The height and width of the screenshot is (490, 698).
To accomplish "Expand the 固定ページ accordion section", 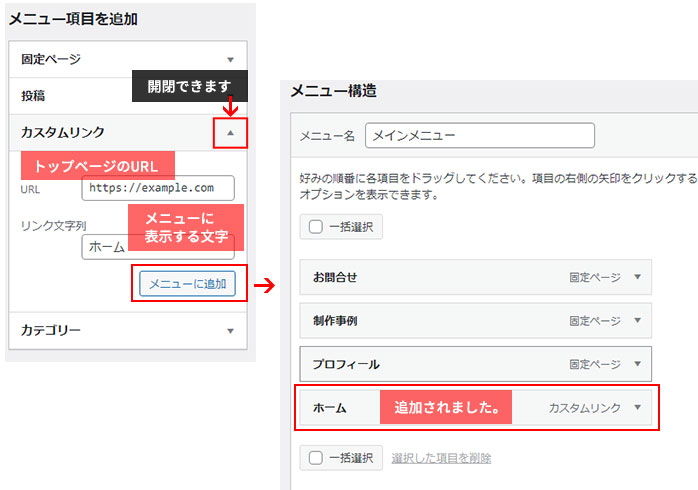I will pos(128,59).
